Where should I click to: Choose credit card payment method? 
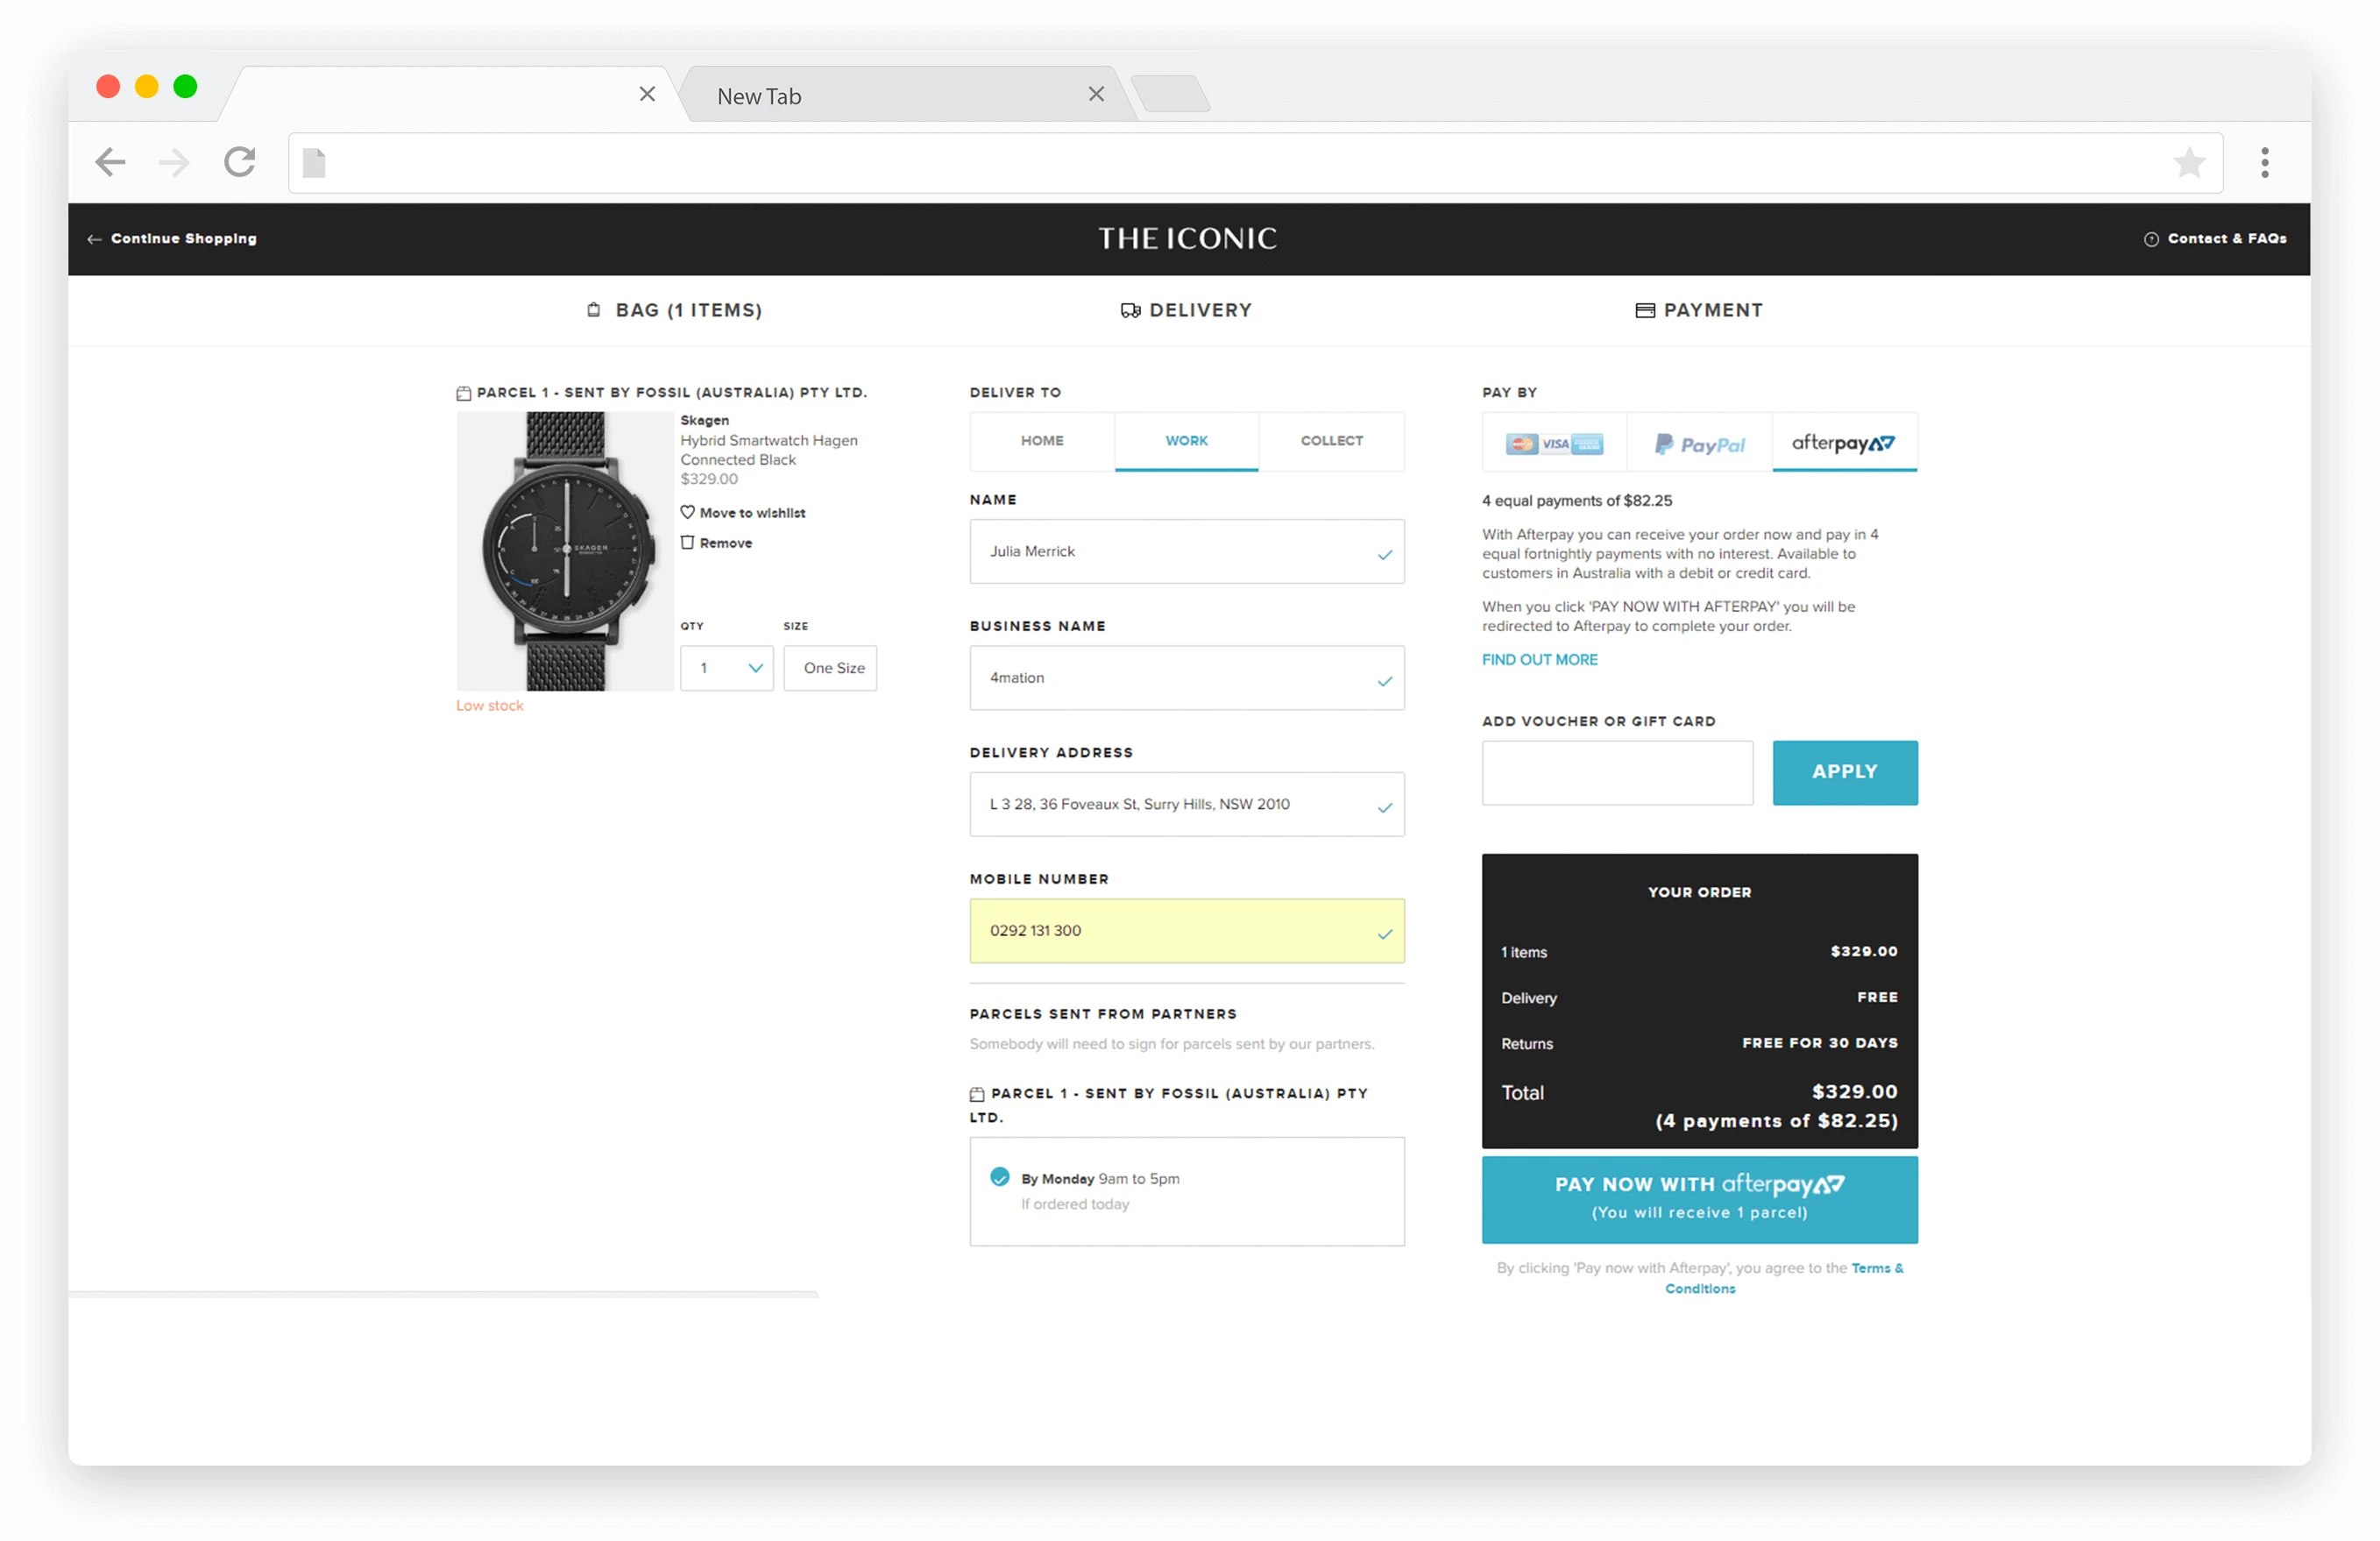click(x=1554, y=443)
